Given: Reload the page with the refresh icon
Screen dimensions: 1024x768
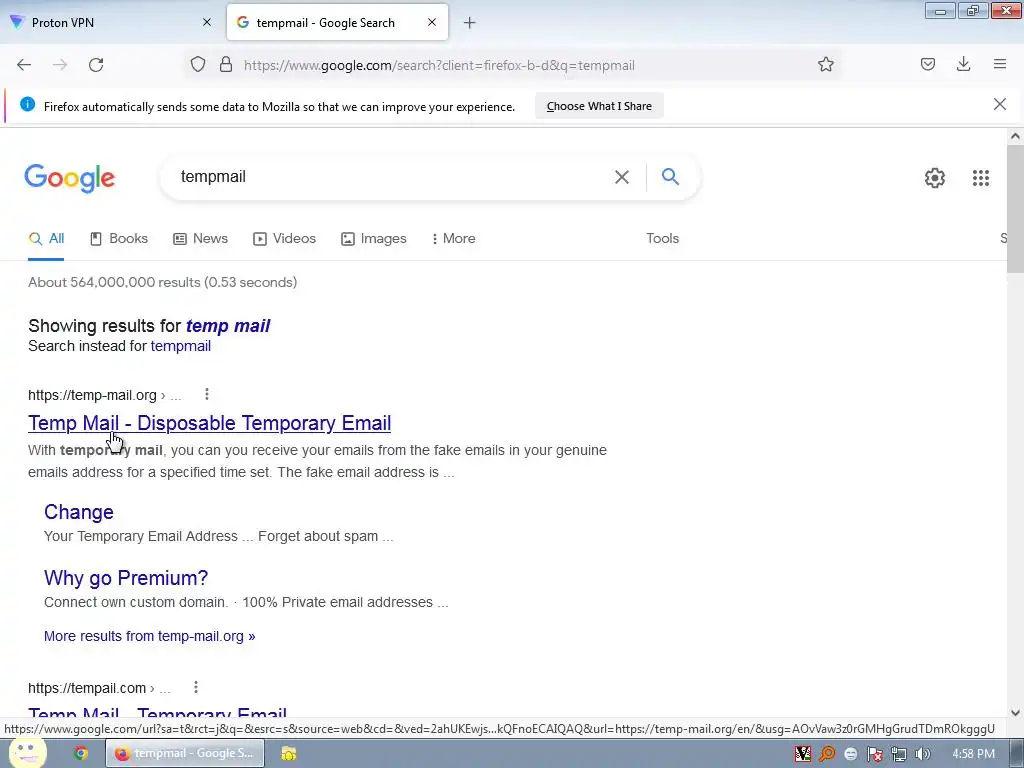Looking at the screenshot, I should [x=96, y=65].
